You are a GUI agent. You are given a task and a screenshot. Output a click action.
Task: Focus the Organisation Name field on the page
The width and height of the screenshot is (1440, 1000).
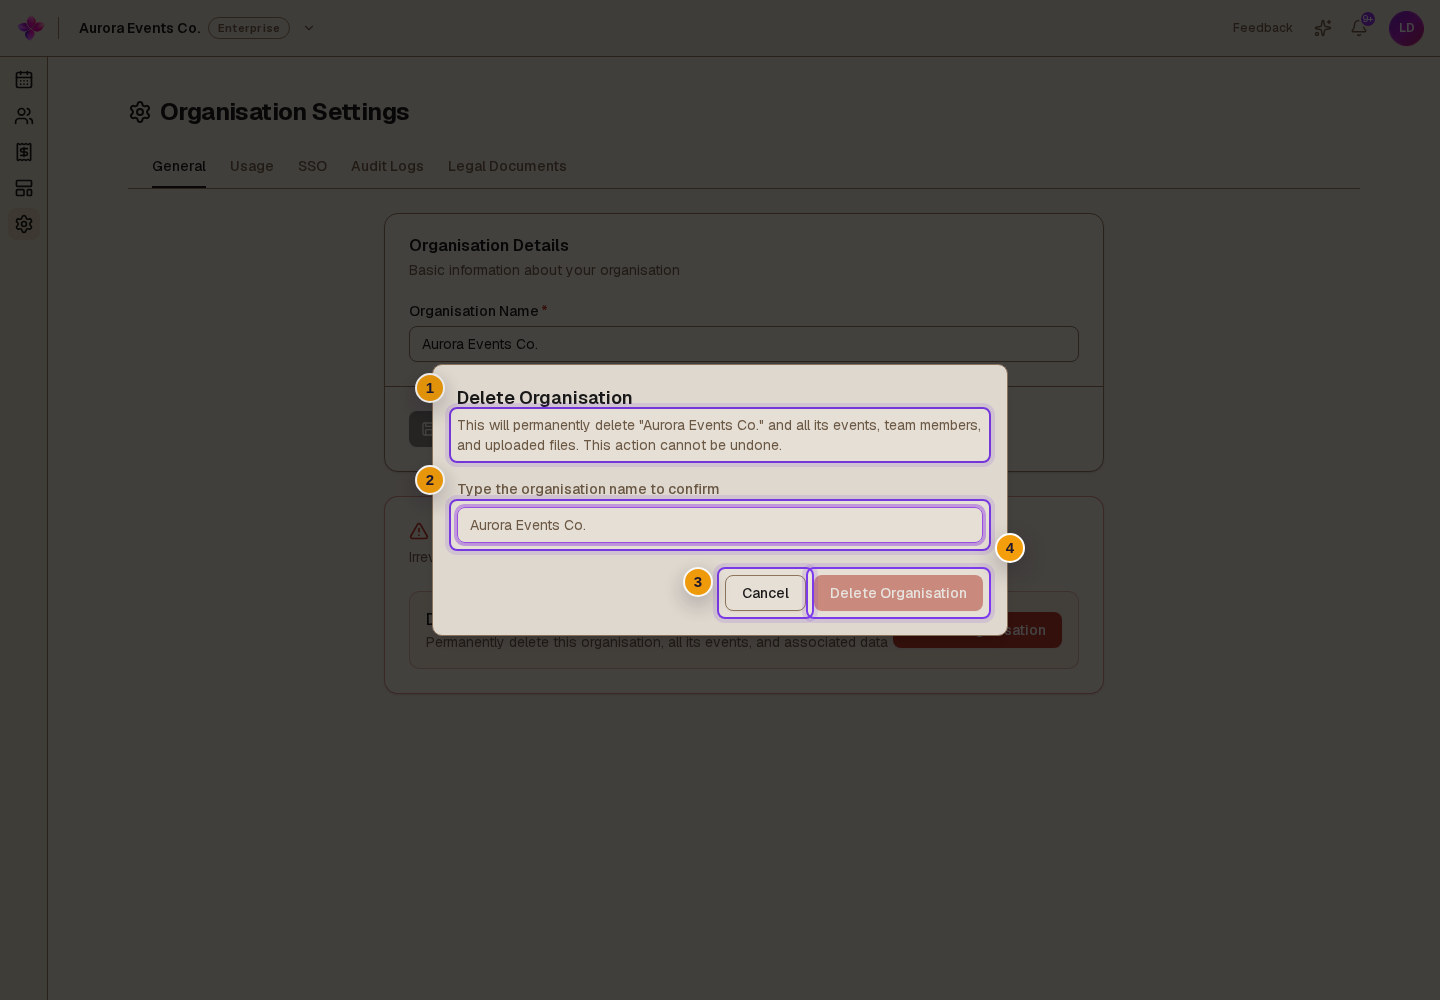click(744, 344)
